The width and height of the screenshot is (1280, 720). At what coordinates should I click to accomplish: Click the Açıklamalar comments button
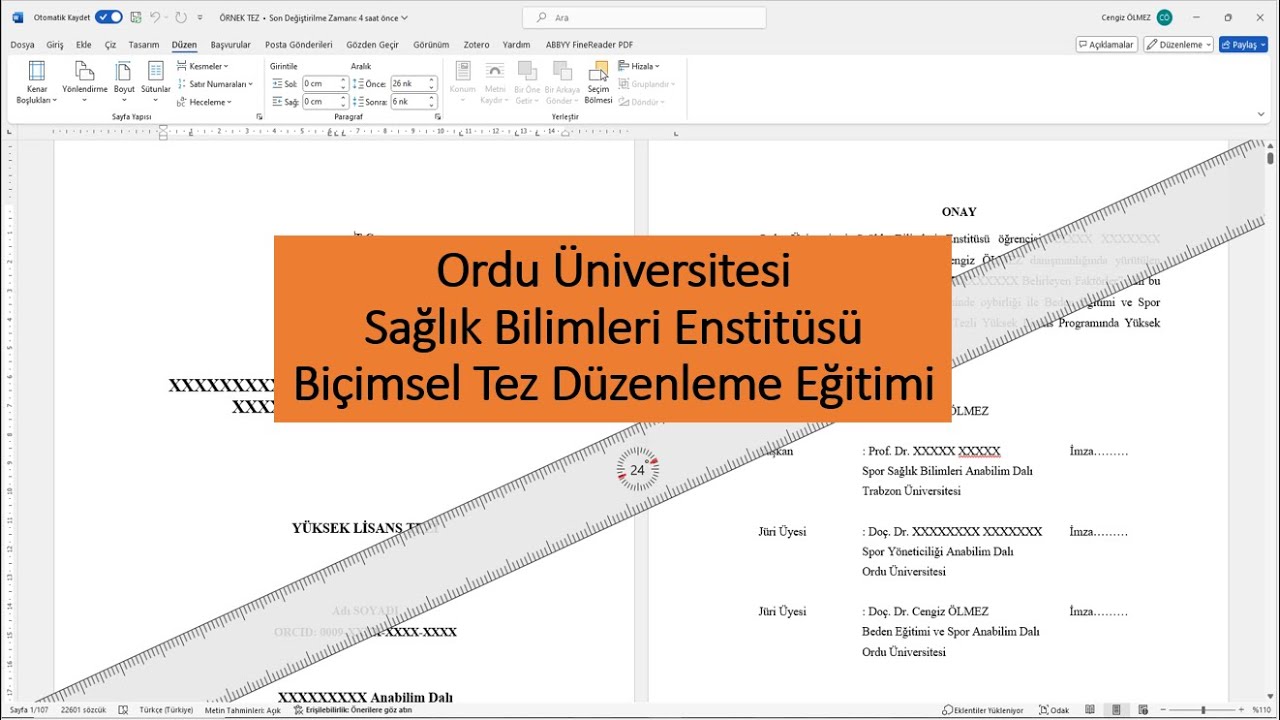coord(1107,45)
